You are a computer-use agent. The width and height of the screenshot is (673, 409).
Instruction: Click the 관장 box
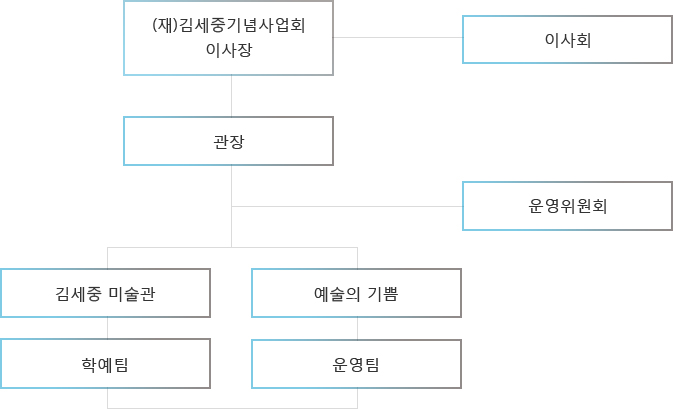point(228,141)
